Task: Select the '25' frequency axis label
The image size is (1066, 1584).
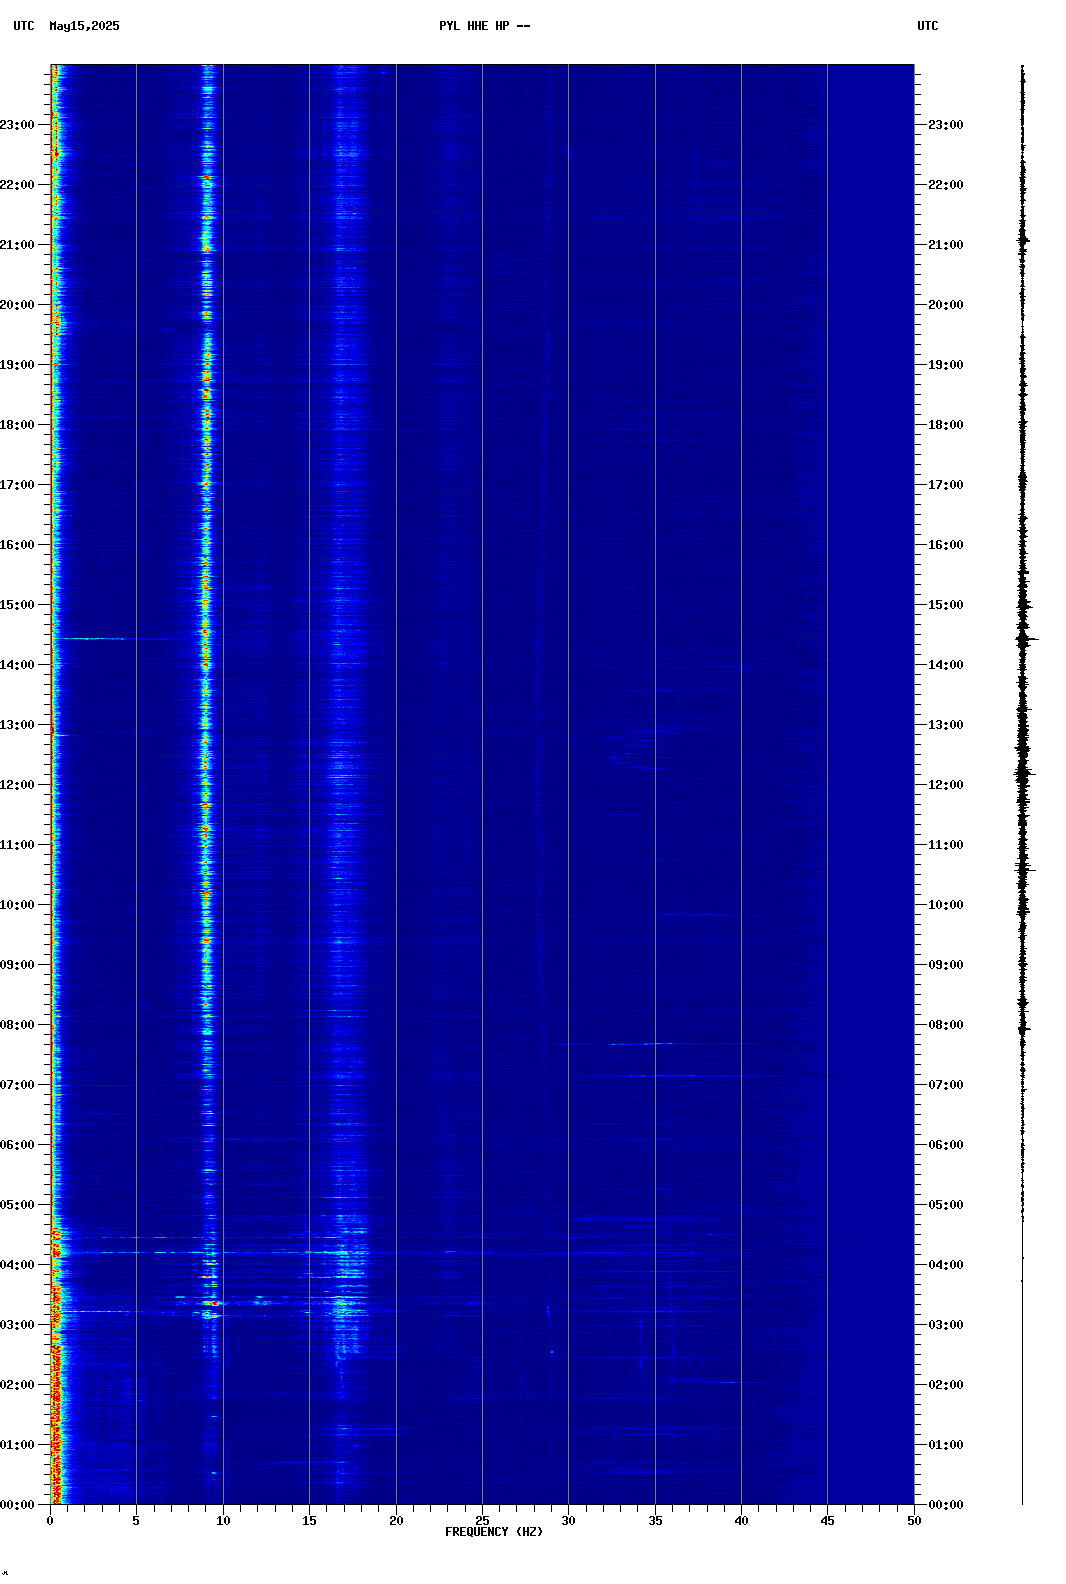Action: click(x=482, y=1521)
